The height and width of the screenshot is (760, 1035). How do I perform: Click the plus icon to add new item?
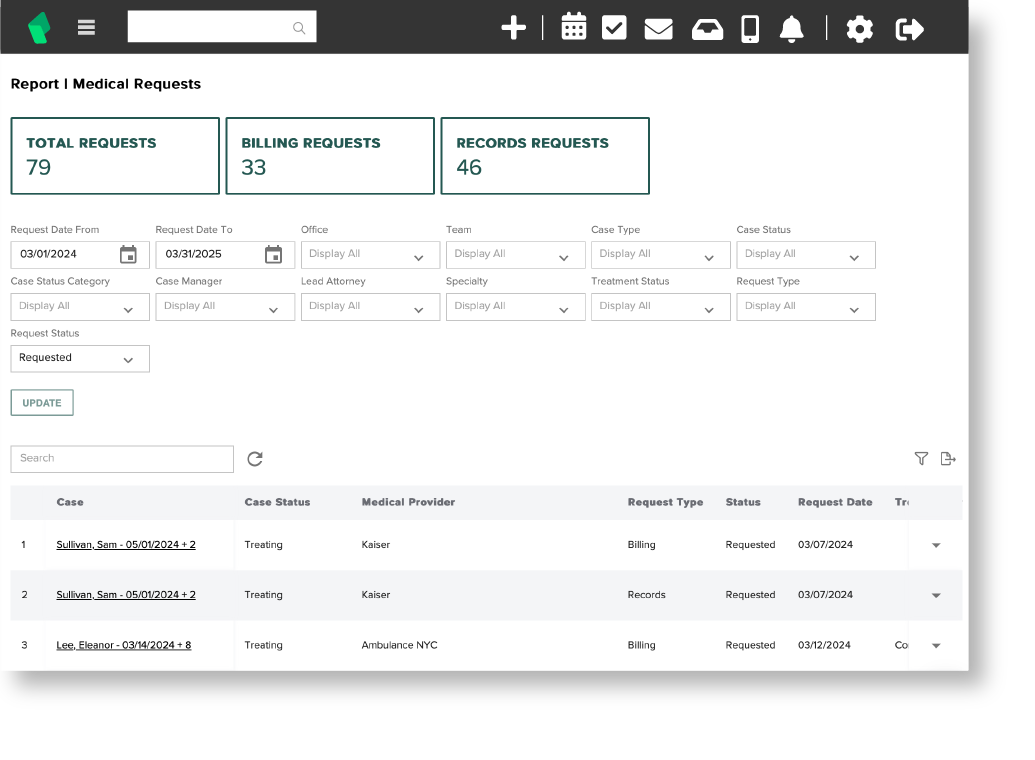click(x=513, y=28)
